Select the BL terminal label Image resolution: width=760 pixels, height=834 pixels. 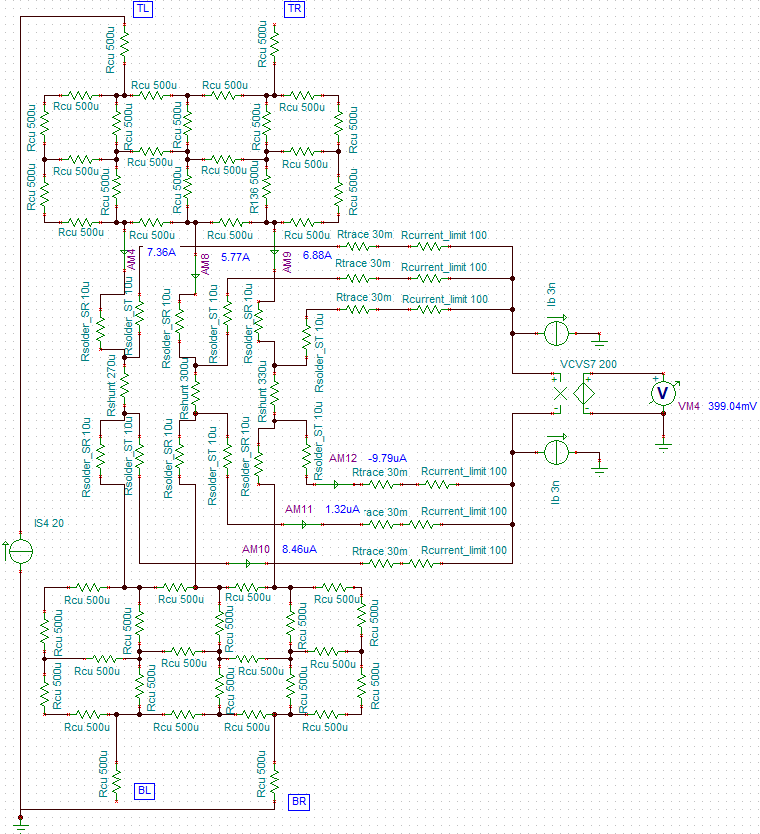(x=145, y=791)
